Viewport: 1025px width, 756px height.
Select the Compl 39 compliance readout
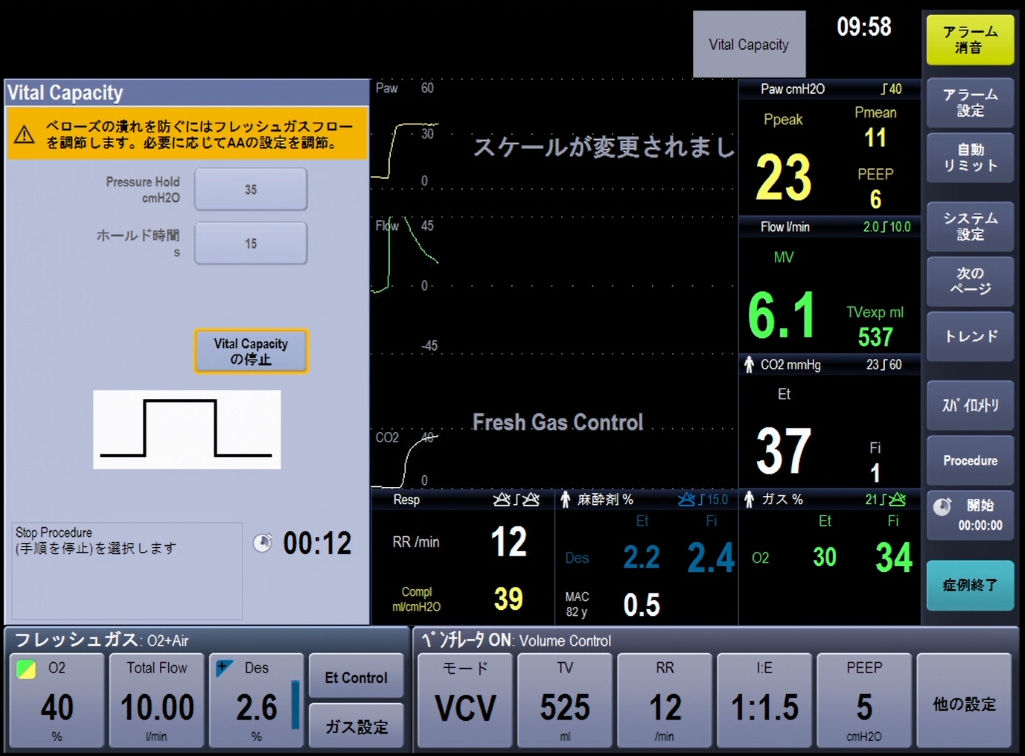click(509, 598)
